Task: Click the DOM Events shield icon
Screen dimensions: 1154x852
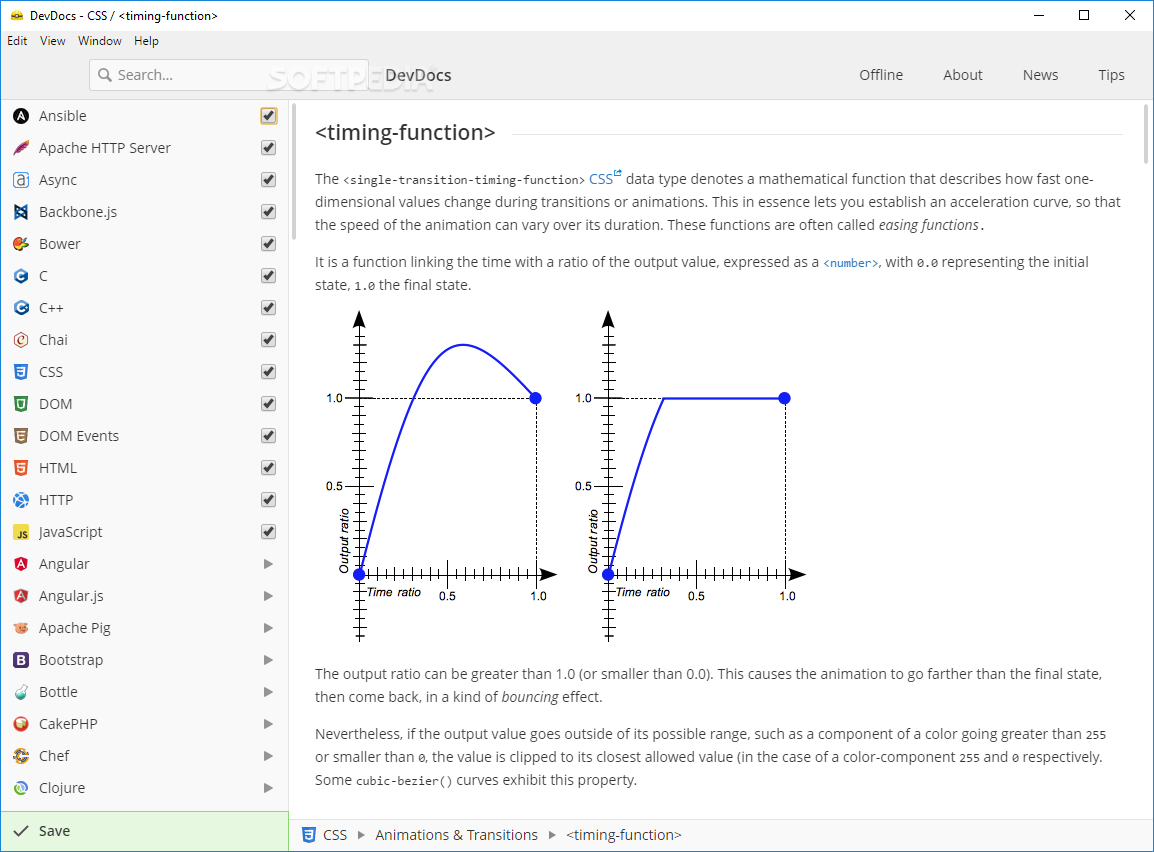Action: click(x=21, y=436)
